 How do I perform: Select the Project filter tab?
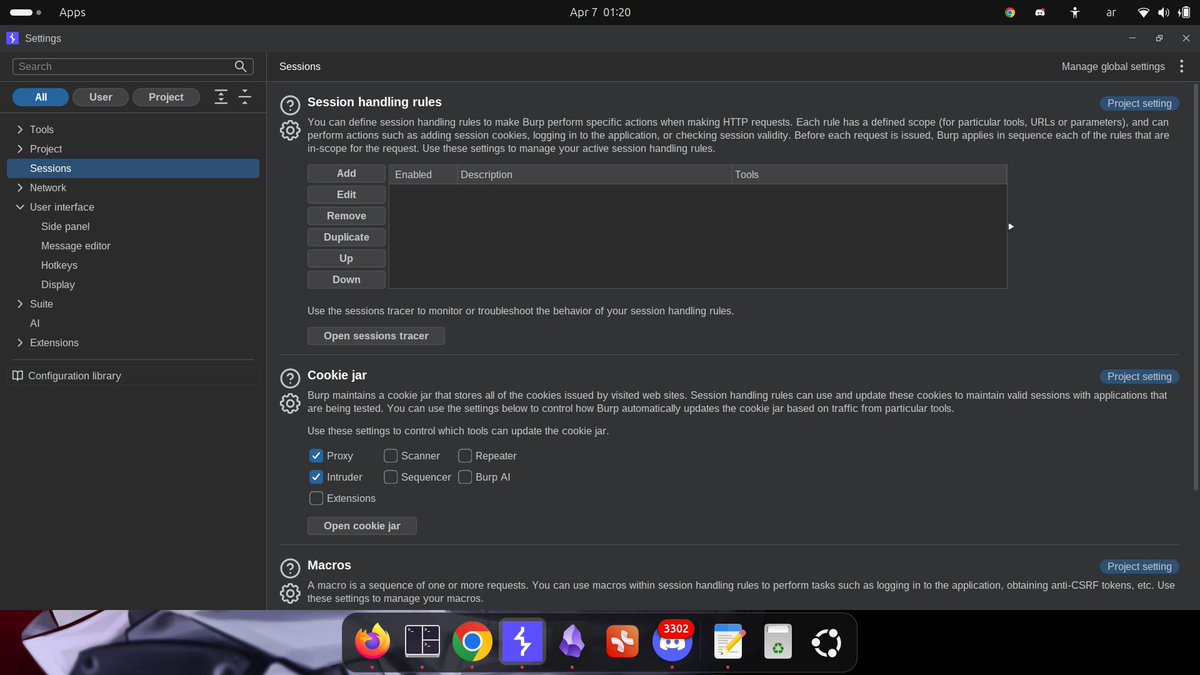(x=166, y=97)
